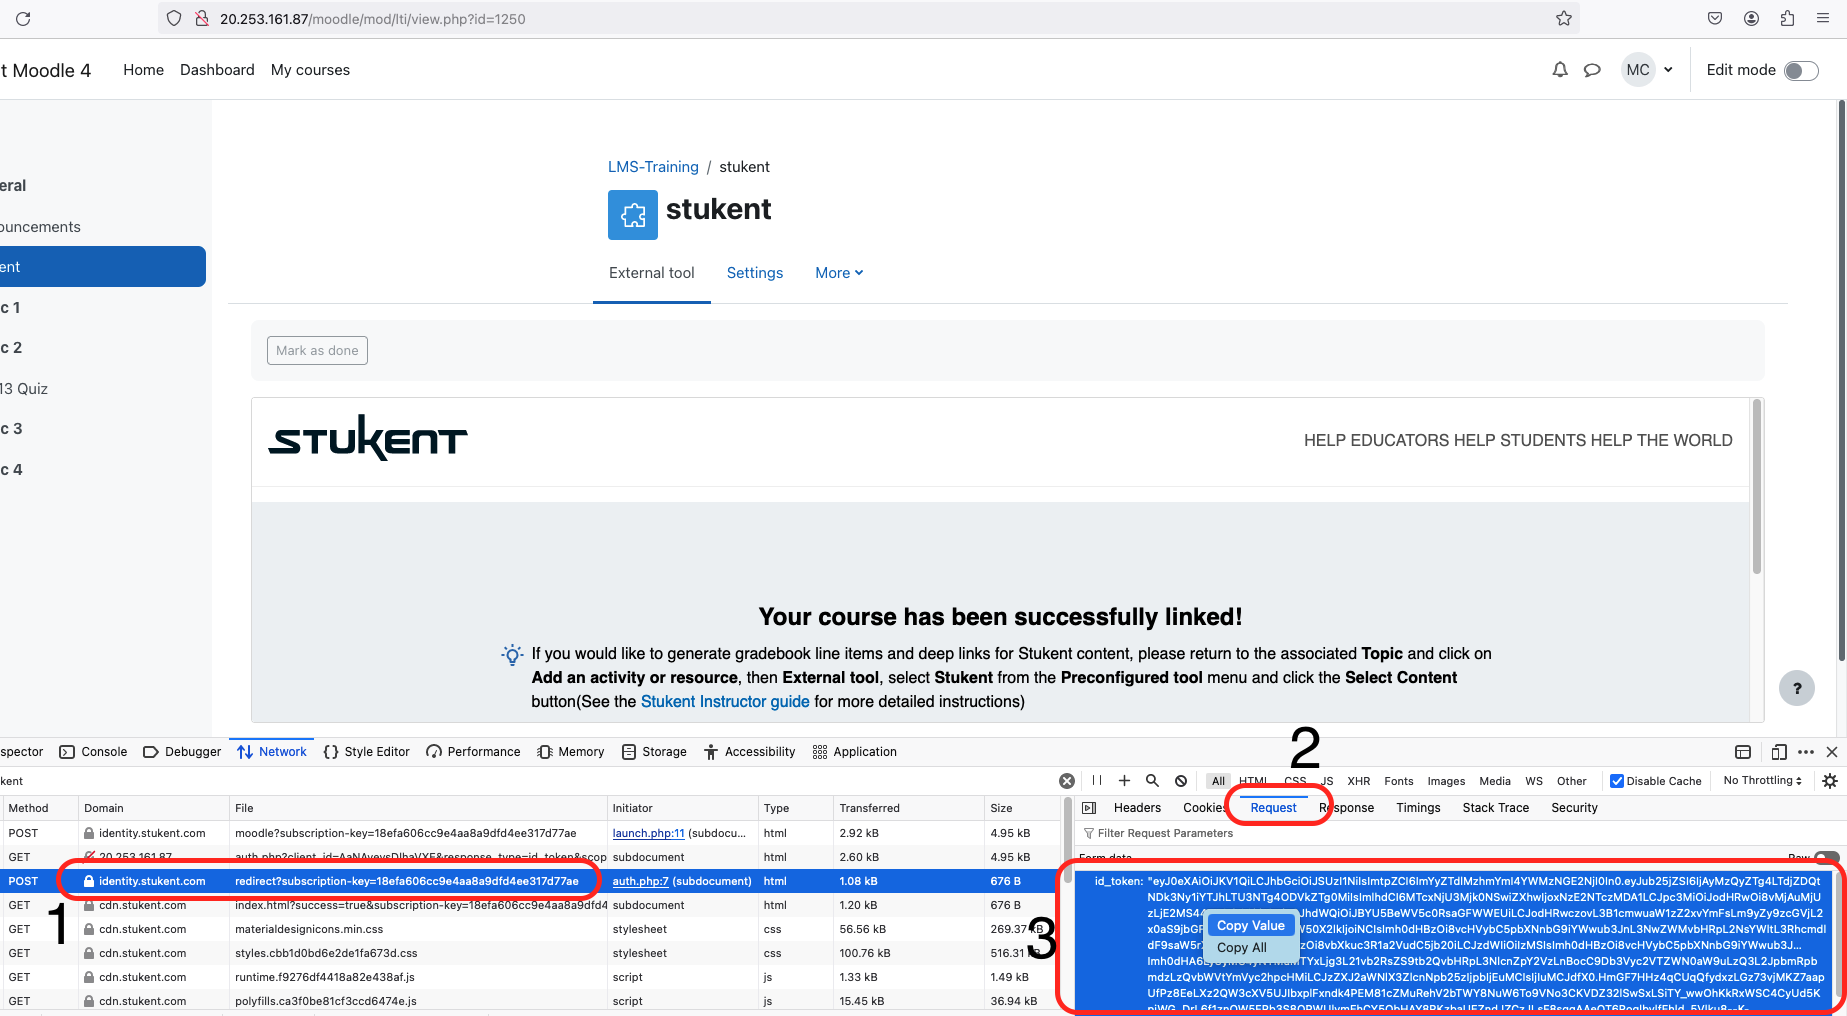This screenshot has width=1847, height=1016.
Task: Toggle the devtools split console icon
Action: (1743, 752)
